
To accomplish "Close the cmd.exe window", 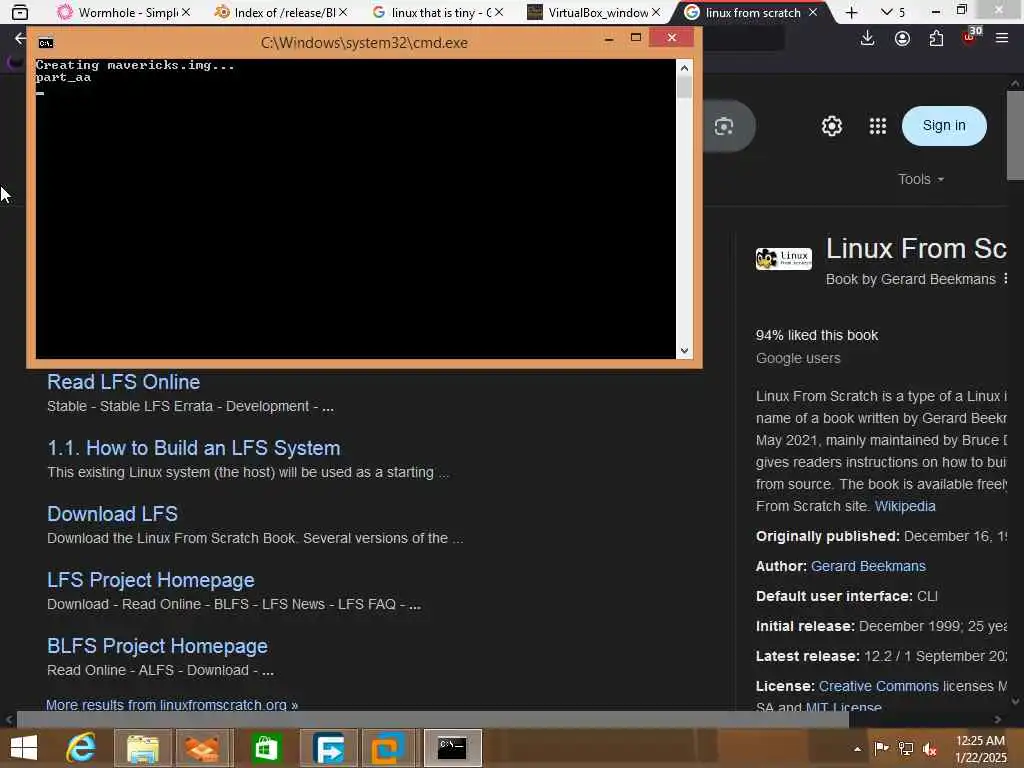I will pyautogui.click(x=671, y=38).
